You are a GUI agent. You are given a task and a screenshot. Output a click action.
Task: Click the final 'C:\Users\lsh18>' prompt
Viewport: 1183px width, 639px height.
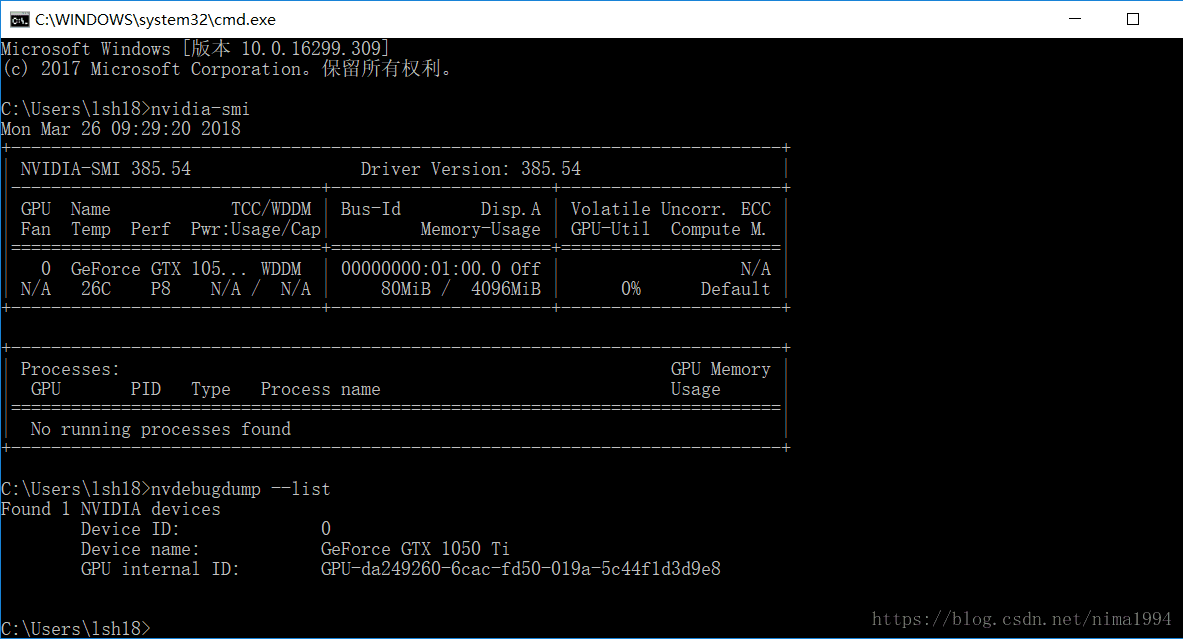pos(75,628)
